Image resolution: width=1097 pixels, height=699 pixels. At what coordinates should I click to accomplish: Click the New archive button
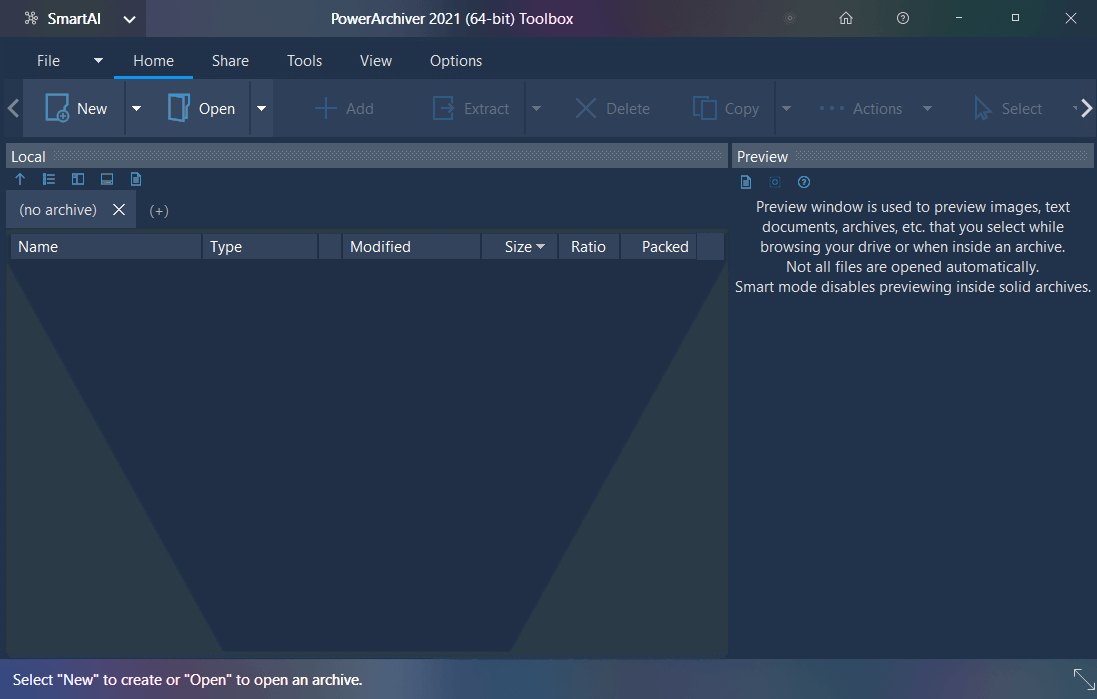point(75,108)
